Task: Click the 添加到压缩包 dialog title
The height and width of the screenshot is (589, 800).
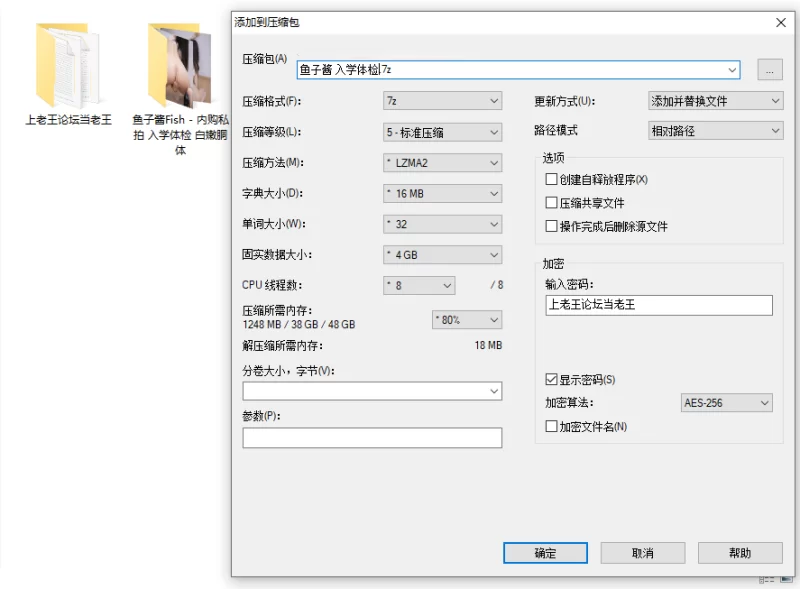Action: (267, 22)
